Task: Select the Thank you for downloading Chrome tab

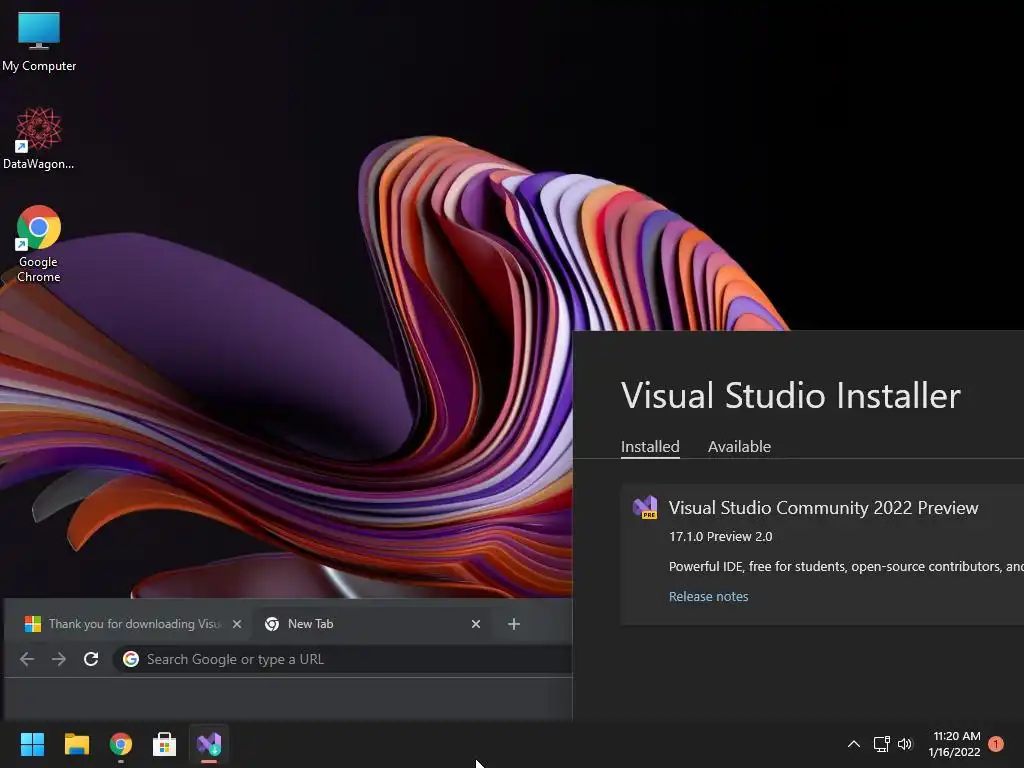Action: pyautogui.click(x=133, y=624)
